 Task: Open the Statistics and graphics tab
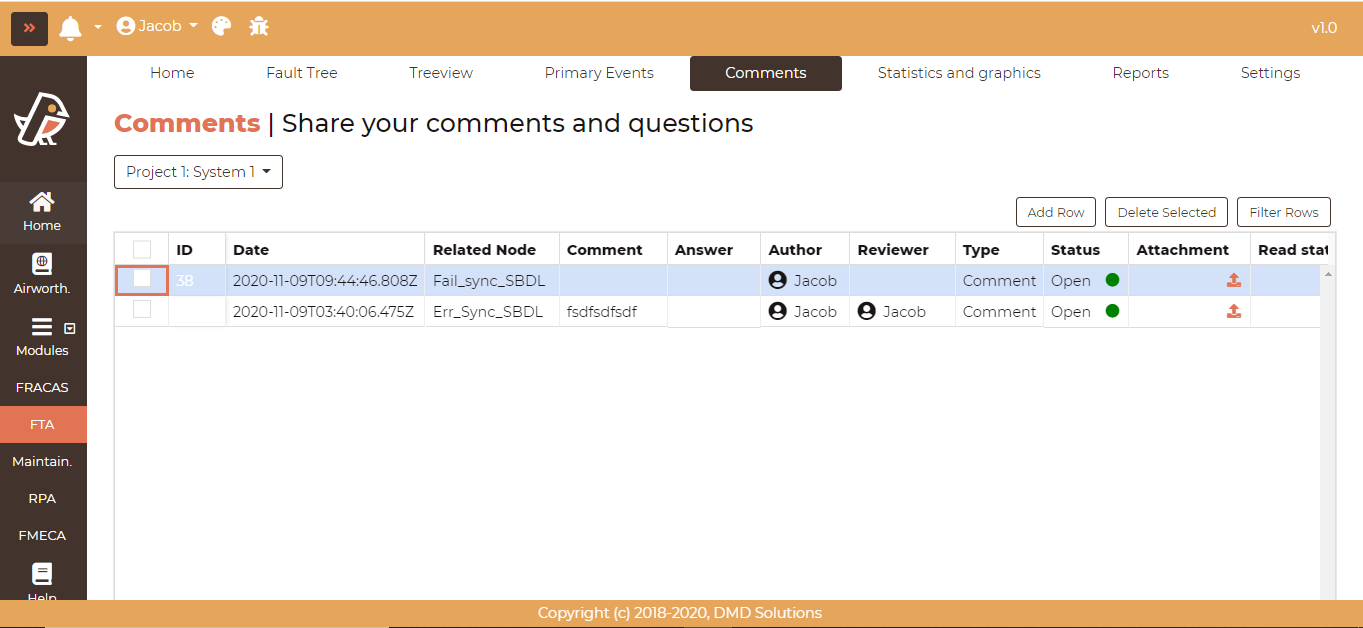click(958, 73)
